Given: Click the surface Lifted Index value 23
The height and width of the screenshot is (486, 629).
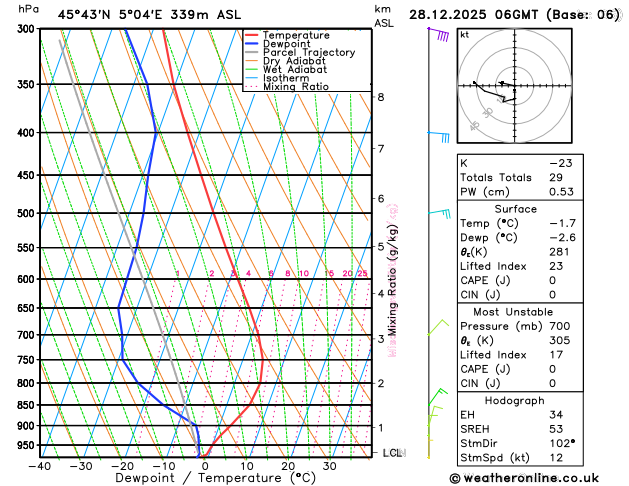Looking at the screenshot, I should click(556, 266).
